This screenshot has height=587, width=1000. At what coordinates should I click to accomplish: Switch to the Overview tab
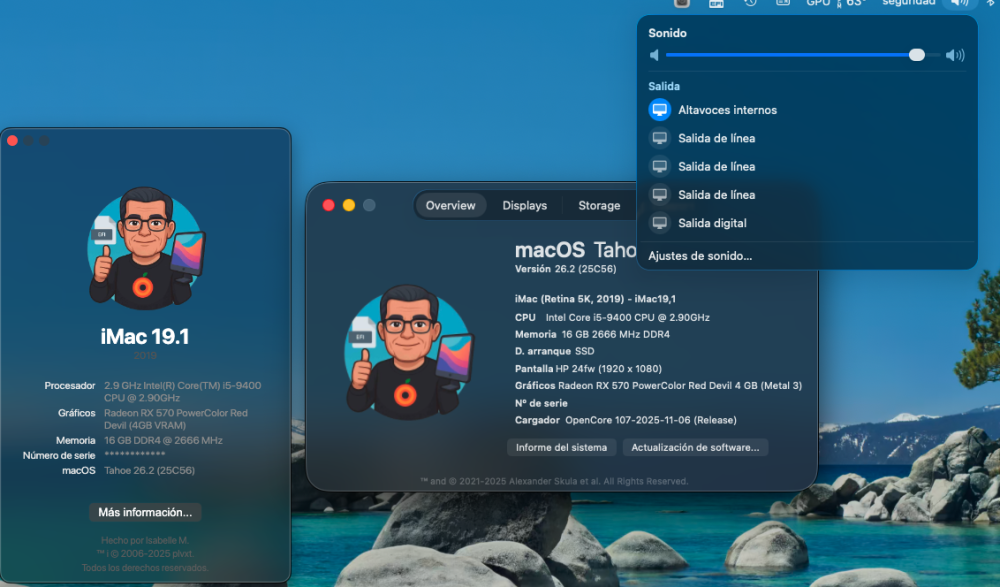[450, 205]
